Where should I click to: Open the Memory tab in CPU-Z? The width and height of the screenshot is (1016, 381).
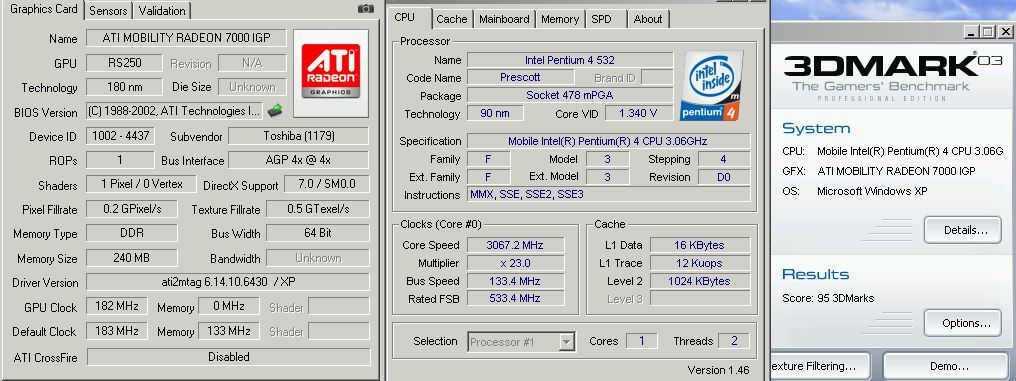pyautogui.click(x=560, y=19)
